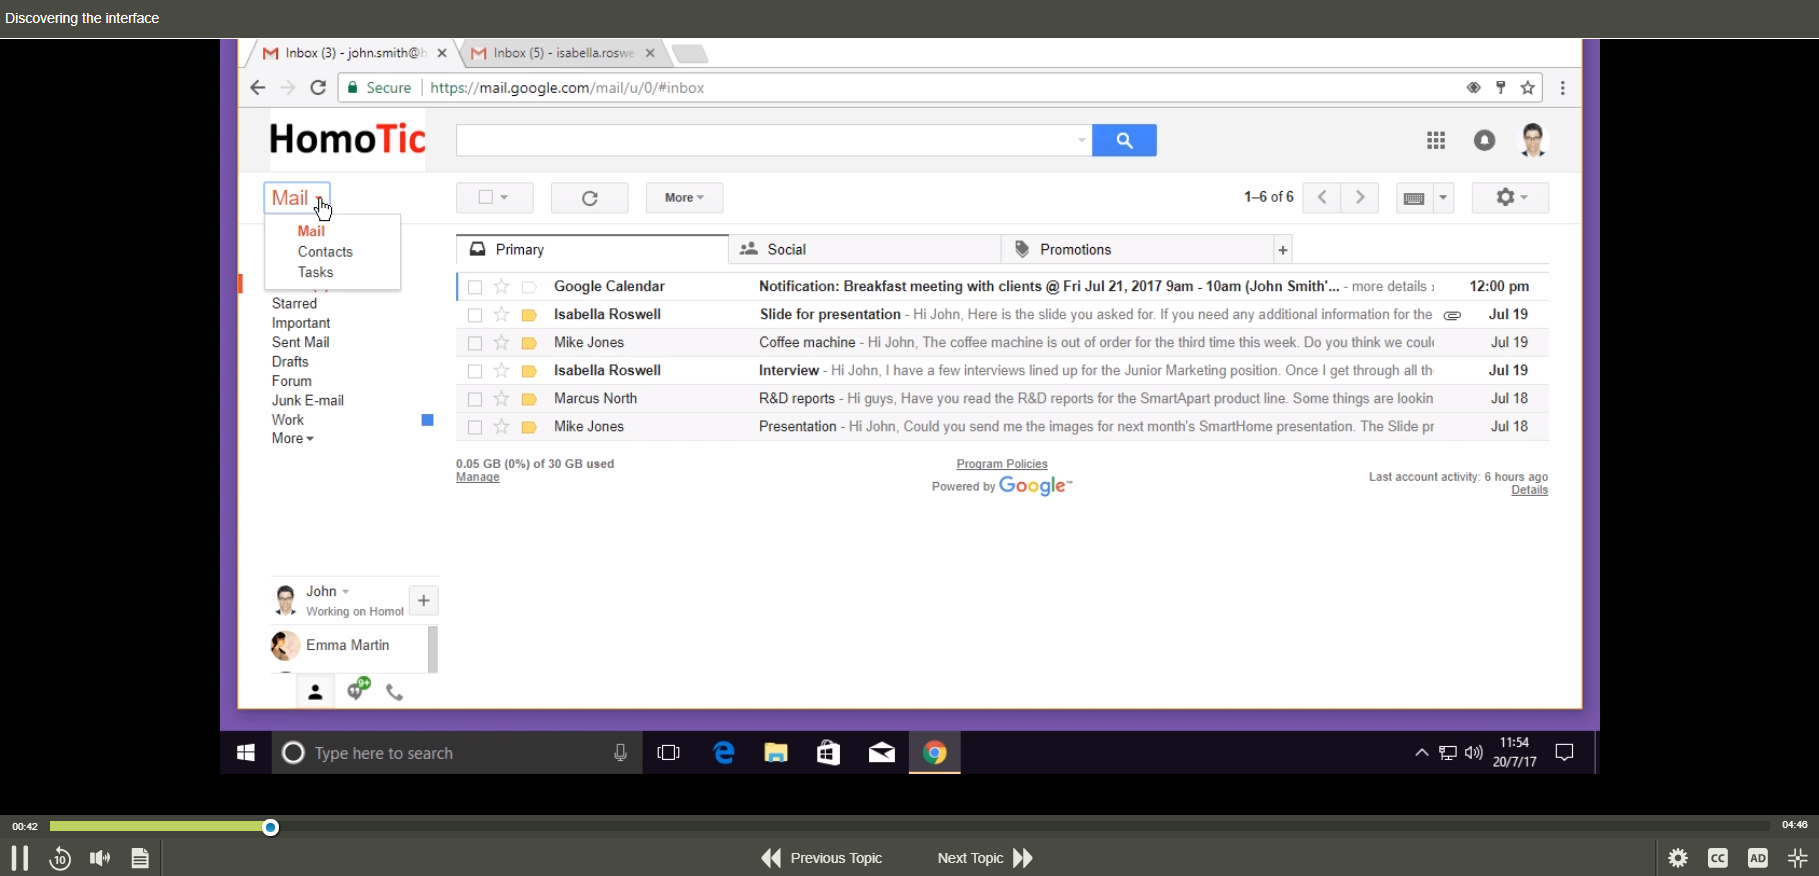
Task: Expand the More labels list in sidebar
Action: (292, 439)
